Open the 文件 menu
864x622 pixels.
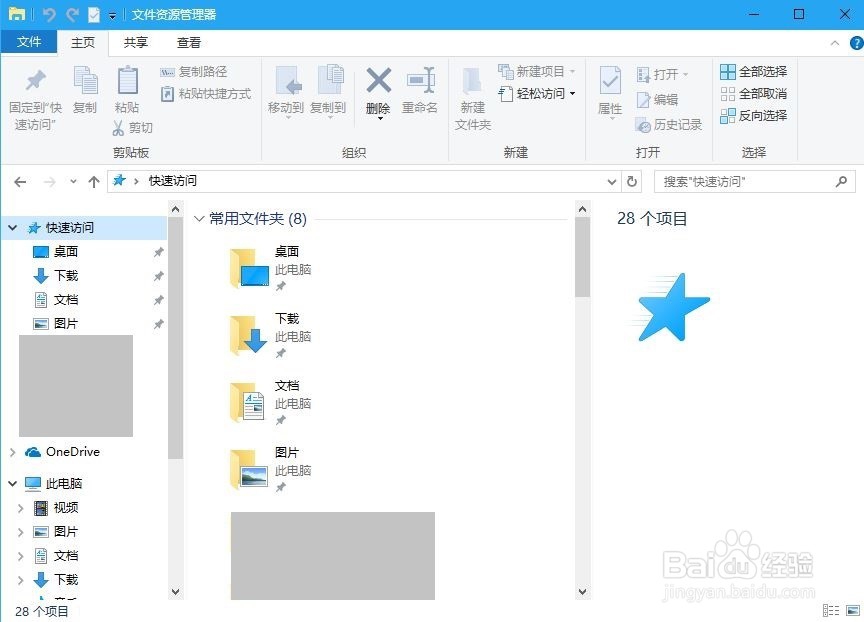[29, 42]
